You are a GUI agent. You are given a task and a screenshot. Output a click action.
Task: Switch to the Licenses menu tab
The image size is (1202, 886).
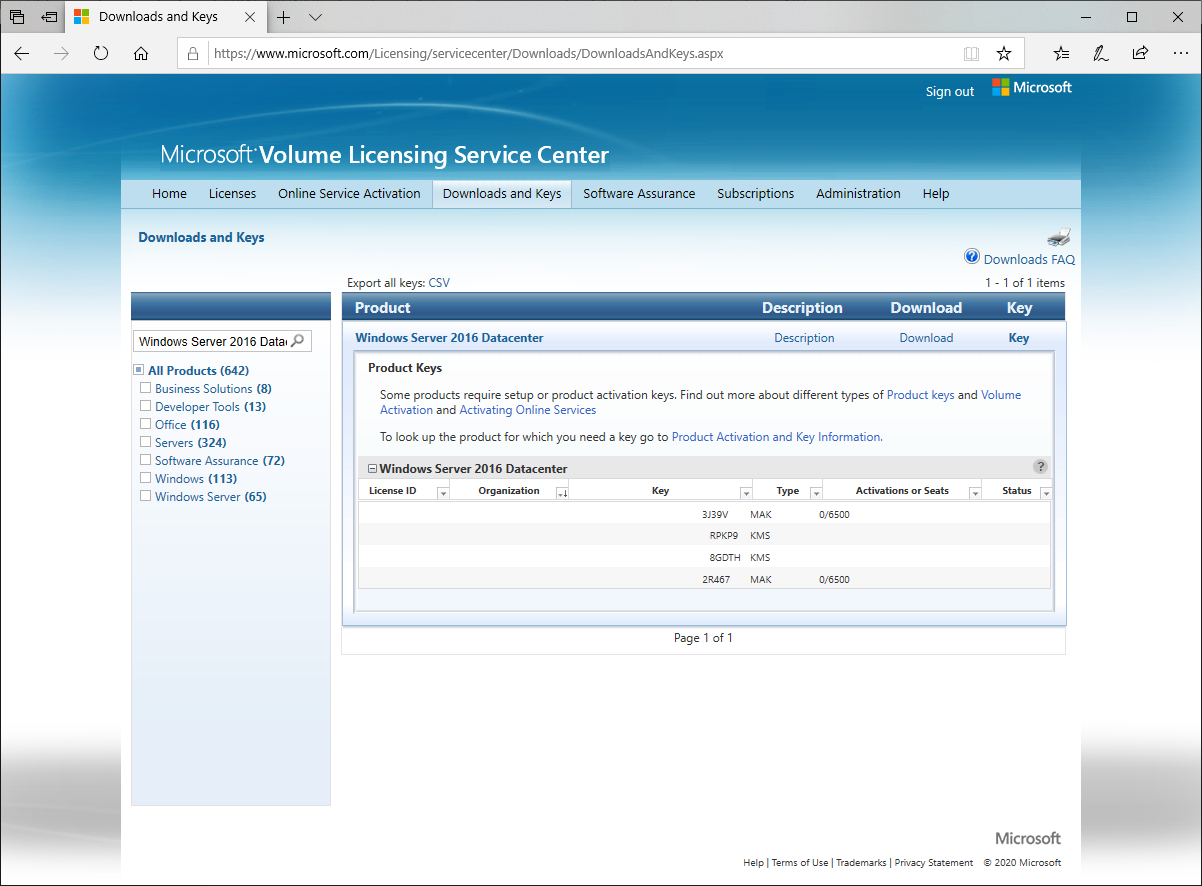232,194
